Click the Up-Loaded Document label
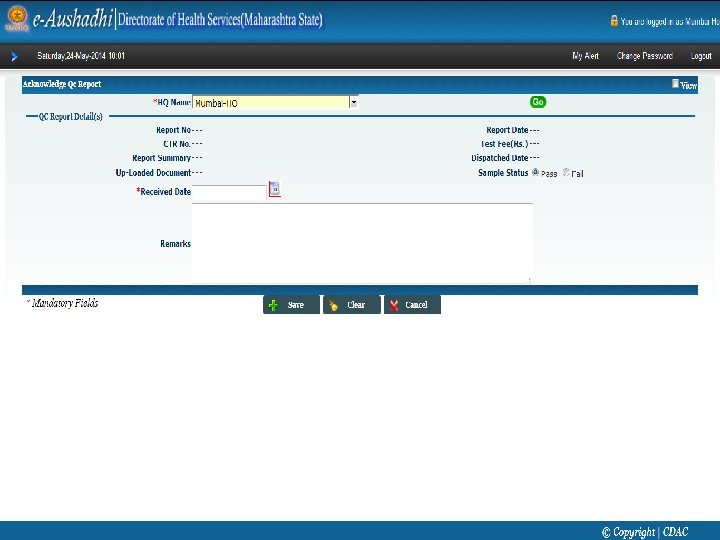The image size is (720, 540). click(x=153, y=173)
